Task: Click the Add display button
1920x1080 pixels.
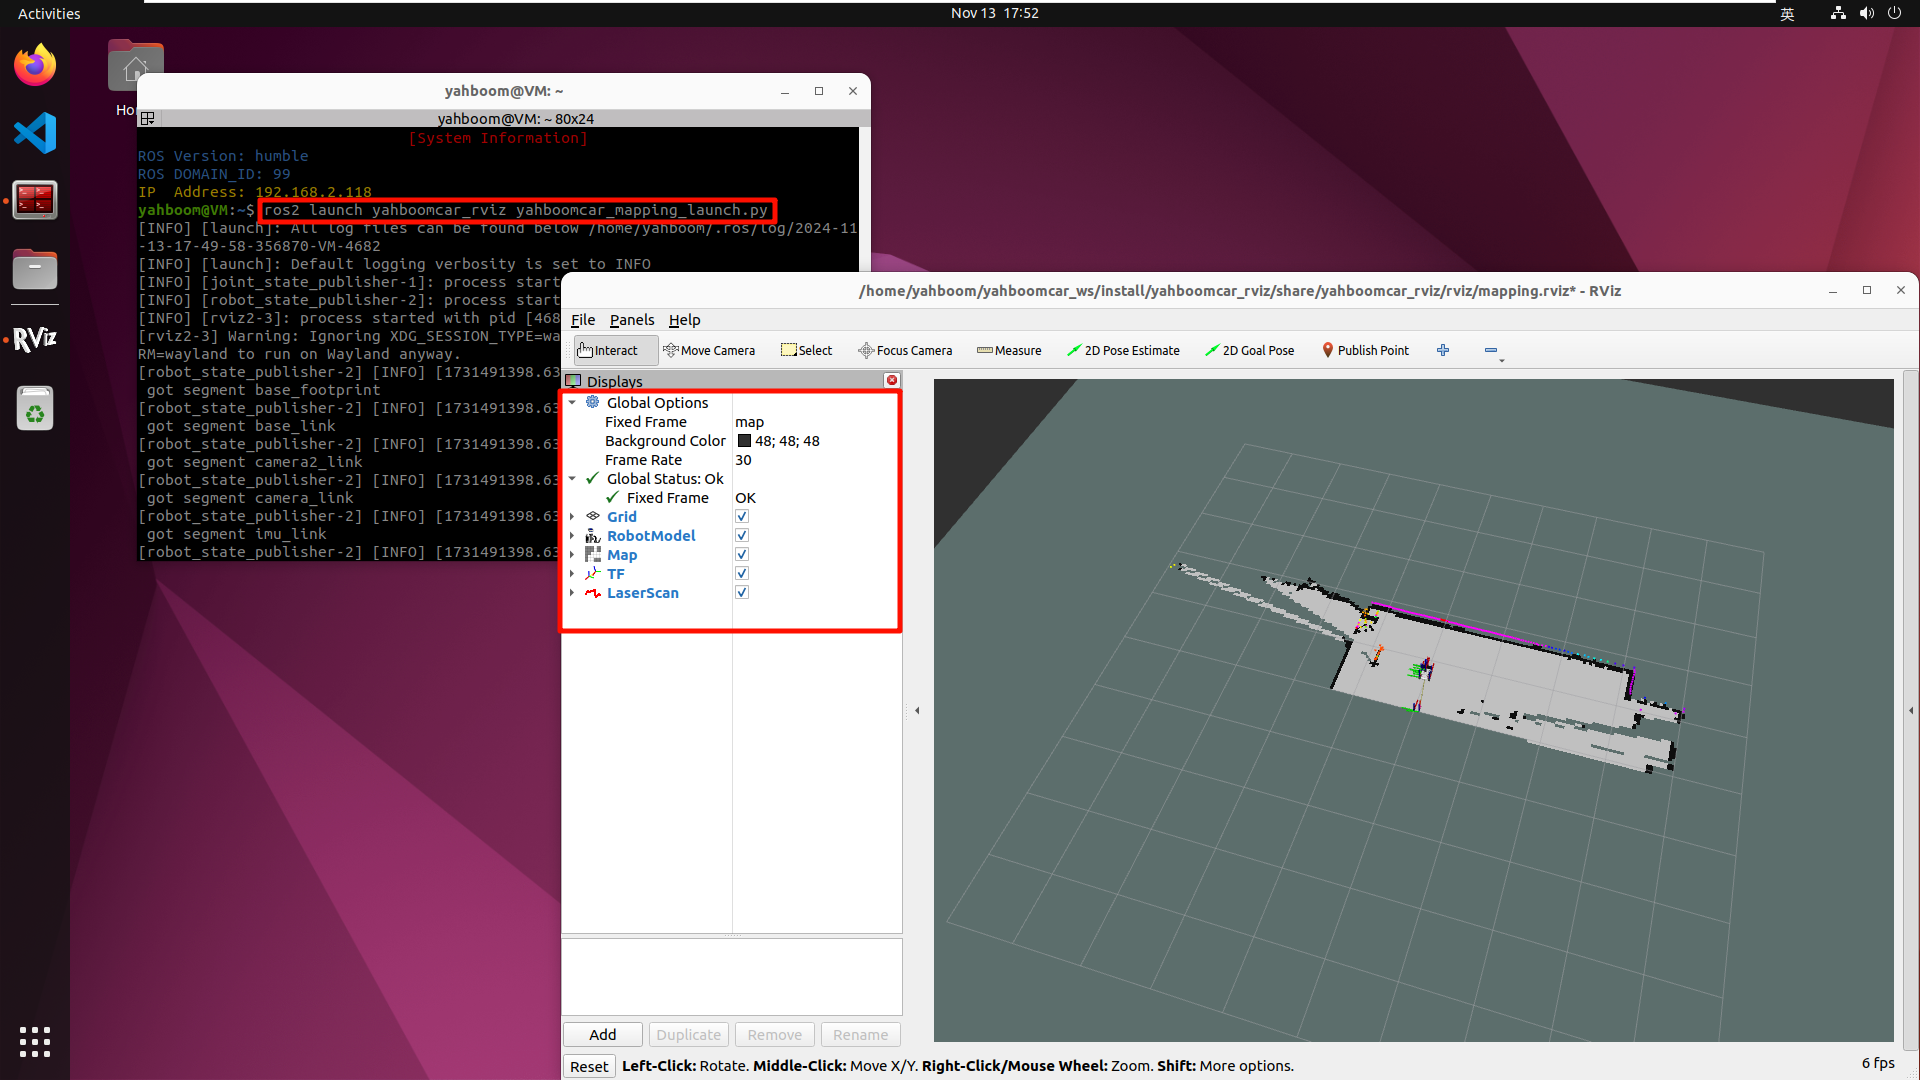Action: click(602, 1034)
